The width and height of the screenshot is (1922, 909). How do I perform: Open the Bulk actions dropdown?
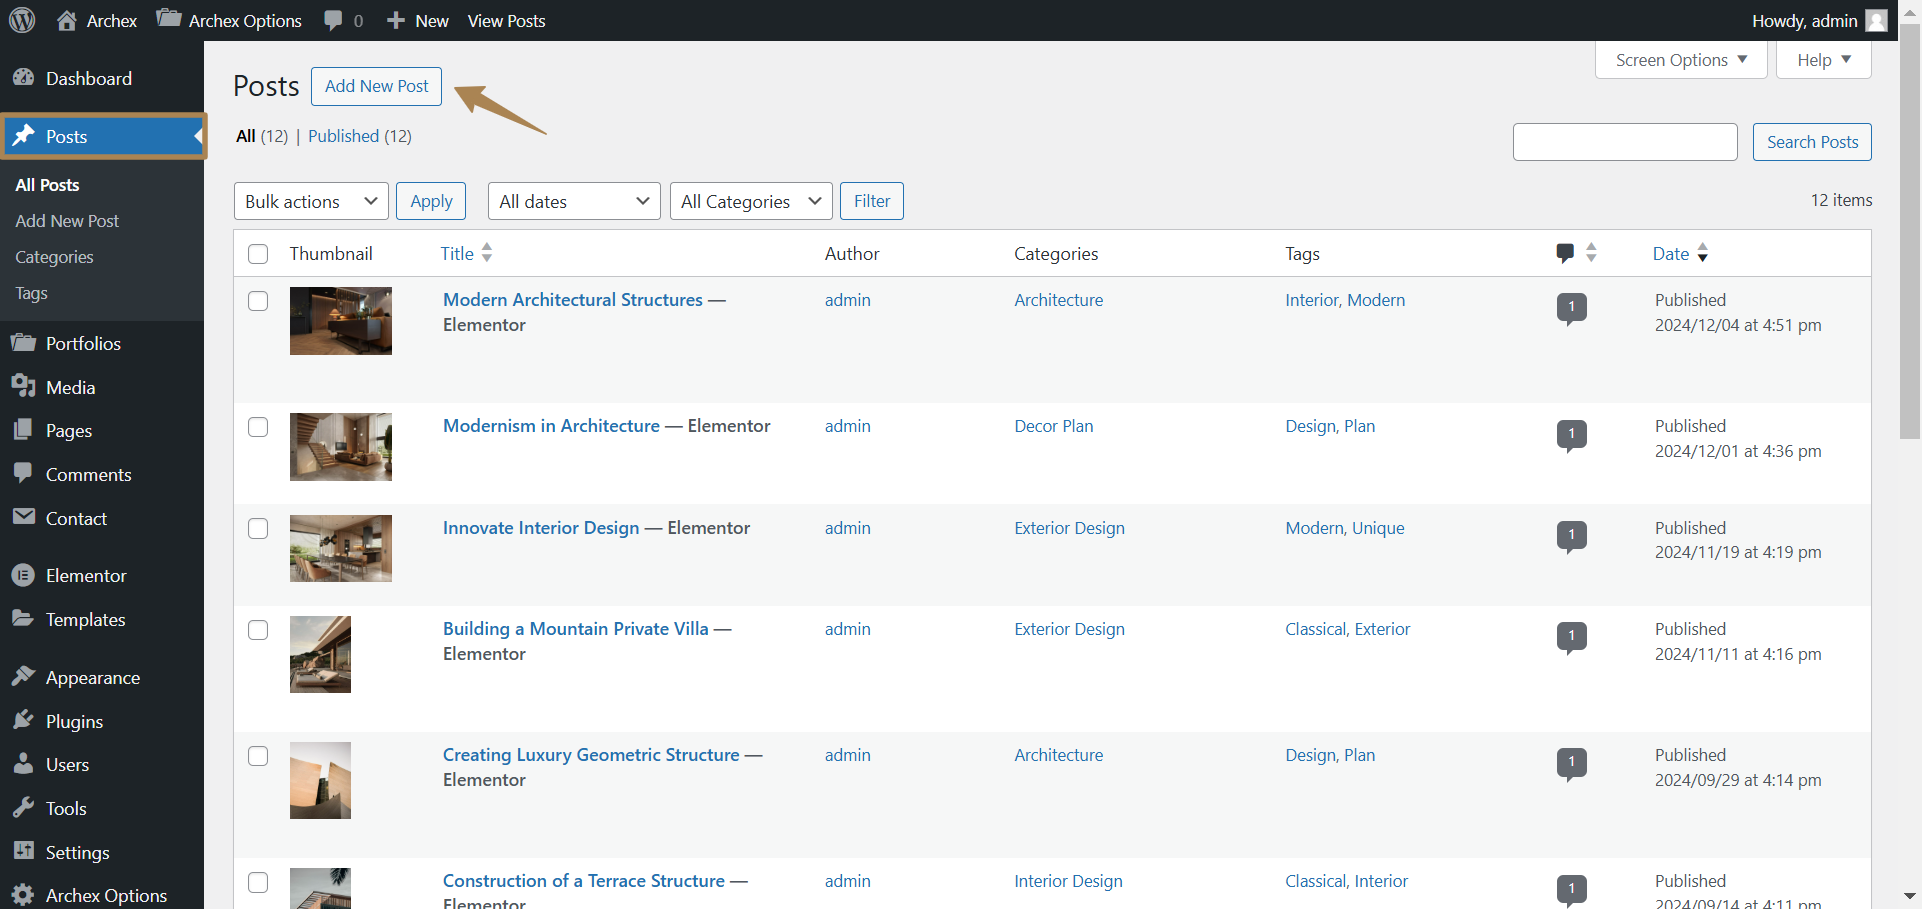pyautogui.click(x=311, y=201)
